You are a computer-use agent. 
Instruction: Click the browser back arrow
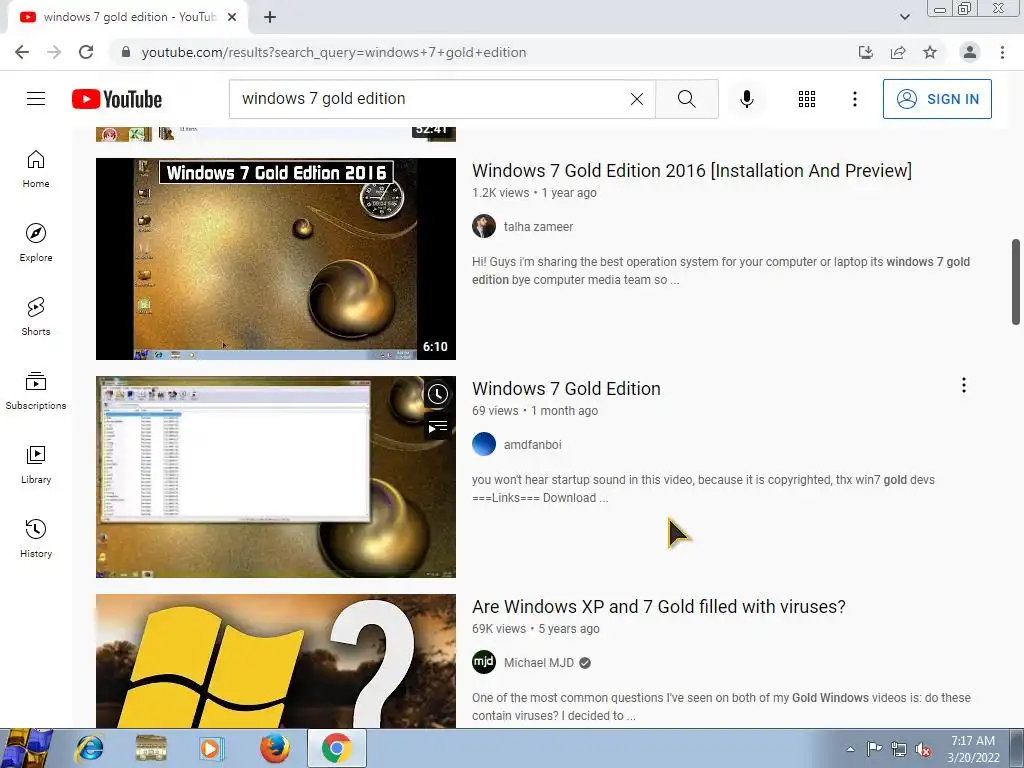click(22, 52)
